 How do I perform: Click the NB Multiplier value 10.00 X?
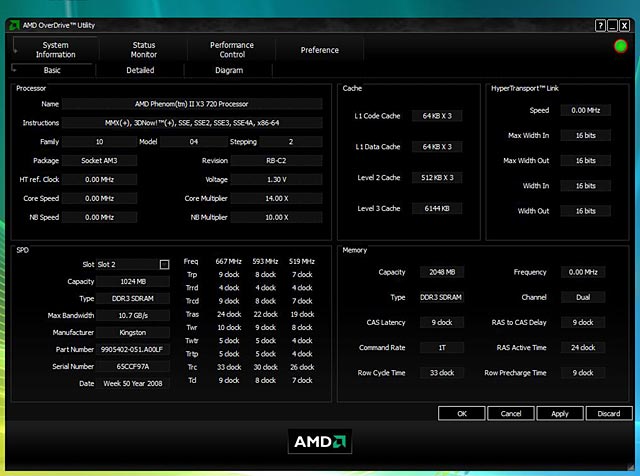(276, 217)
